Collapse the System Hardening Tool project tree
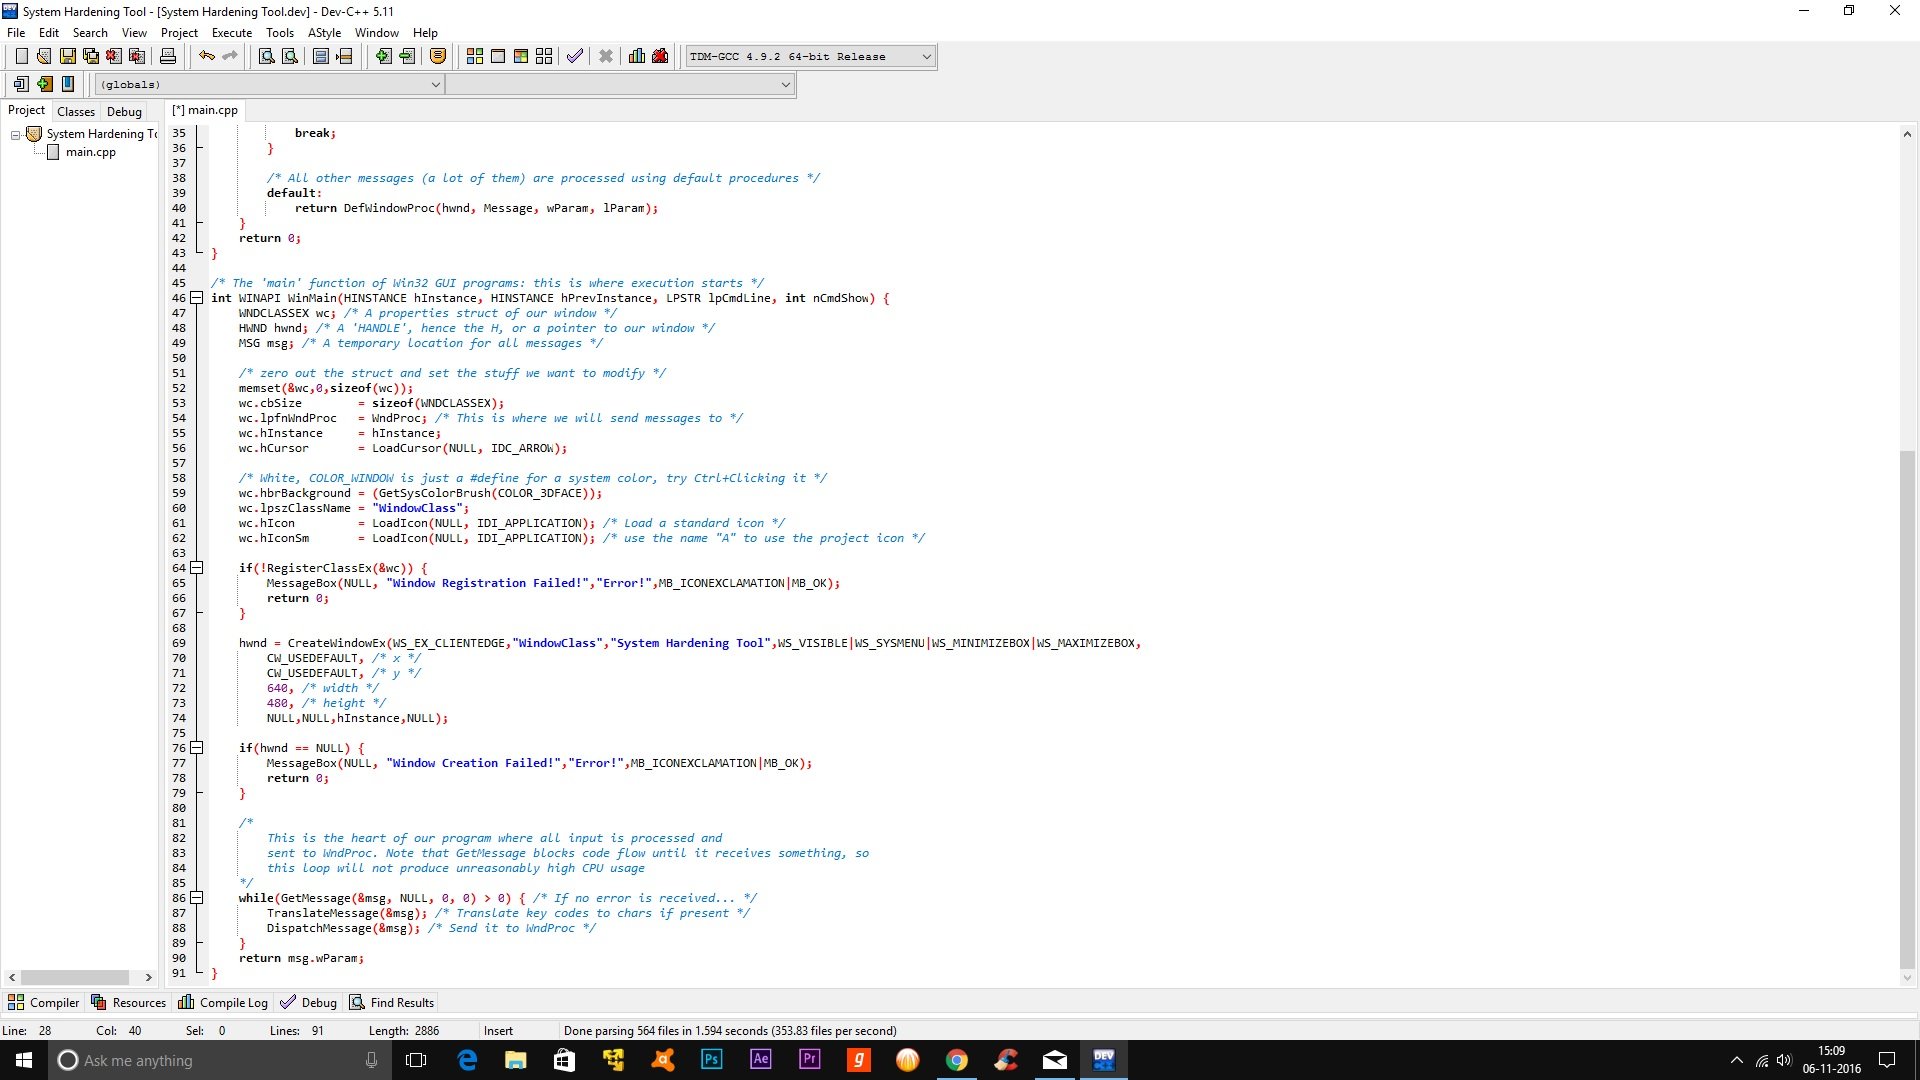 (x=16, y=134)
